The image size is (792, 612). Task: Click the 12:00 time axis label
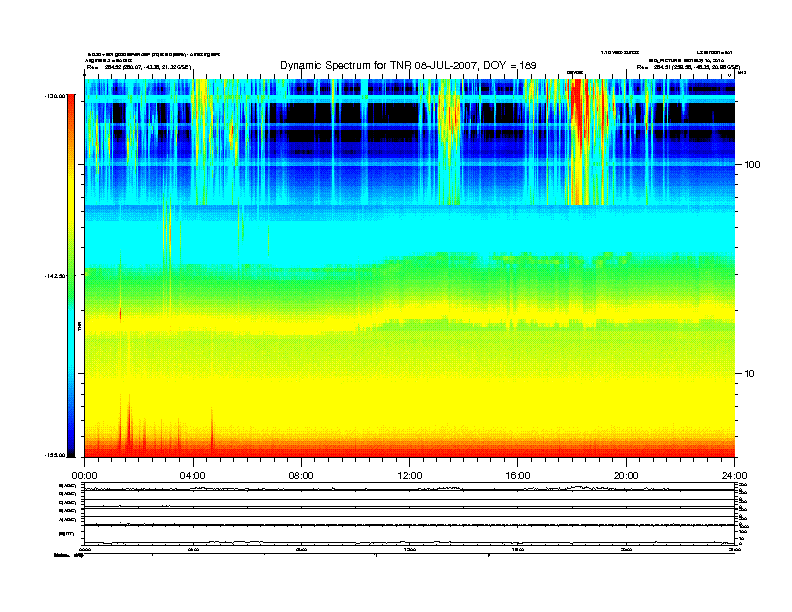(410, 476)
